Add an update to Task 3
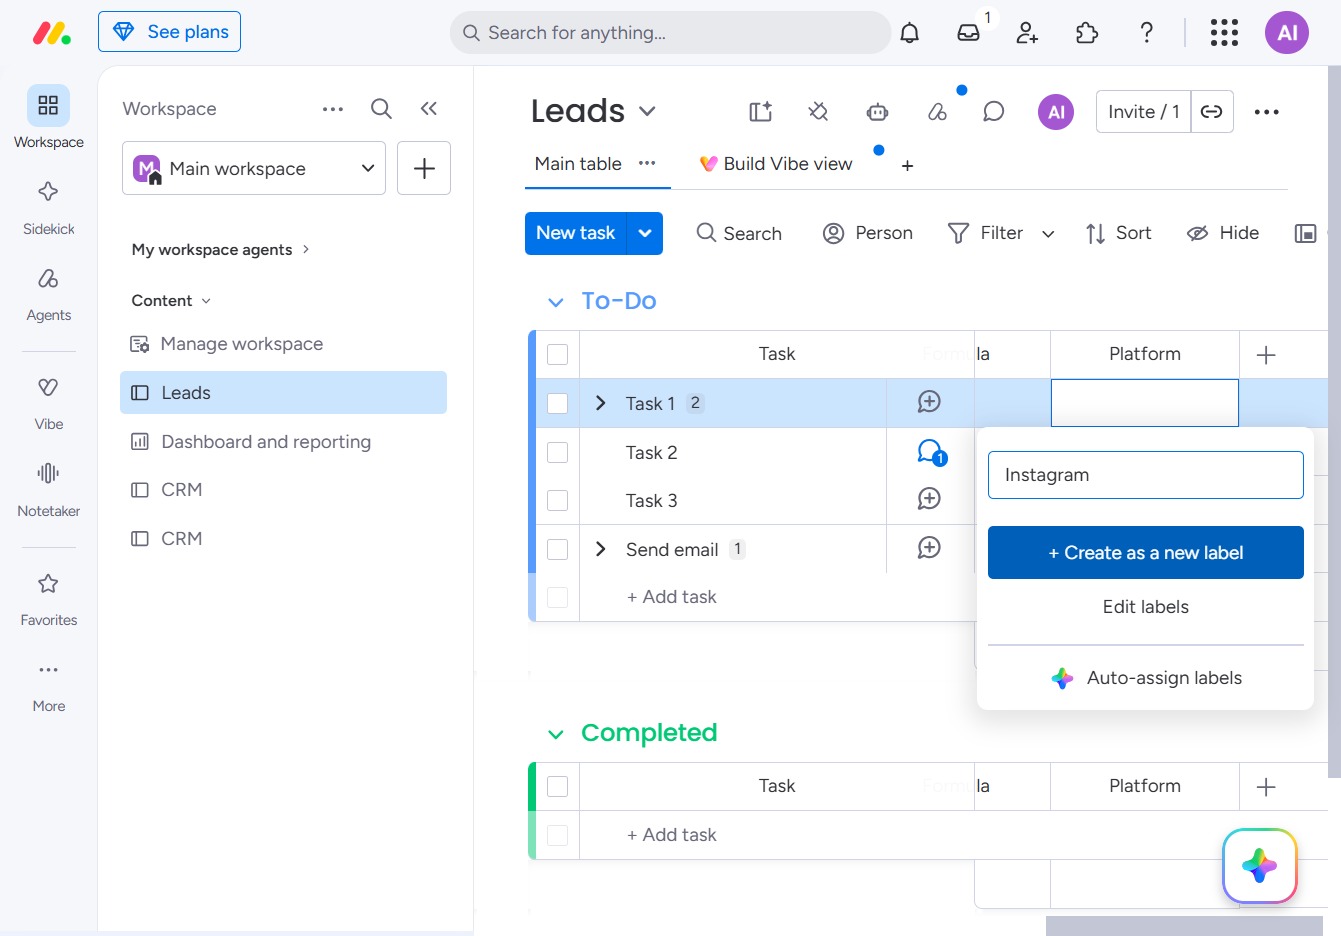The image size is (1341, 936). pos(929,499)
